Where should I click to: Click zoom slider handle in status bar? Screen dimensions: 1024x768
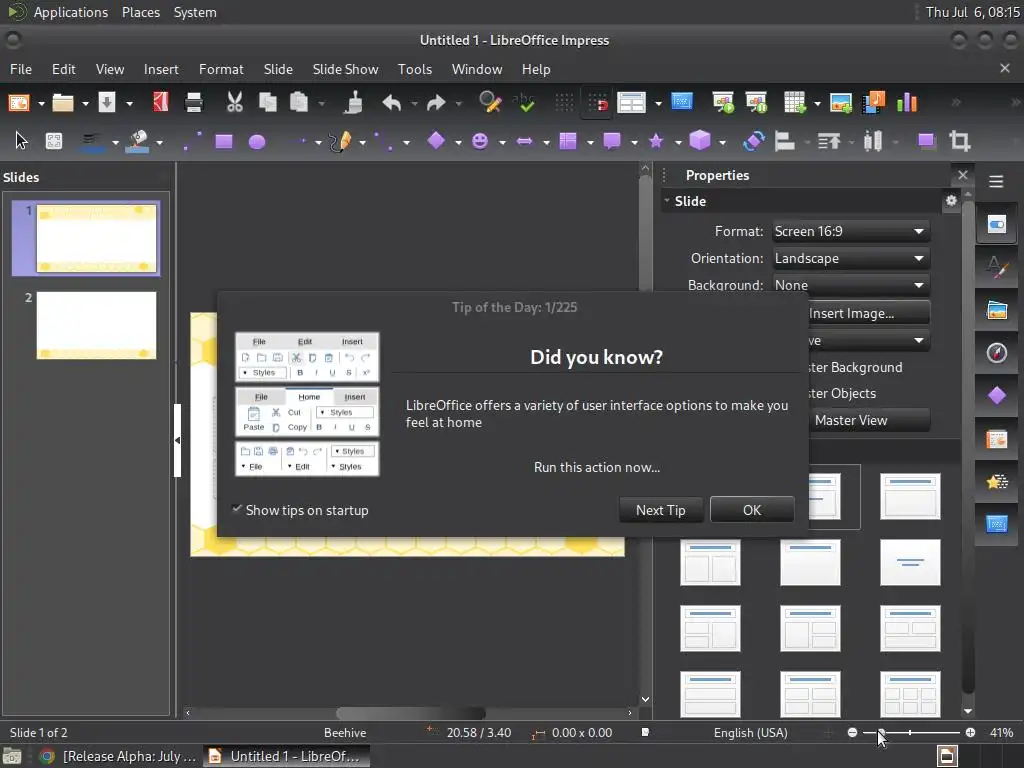880,733
